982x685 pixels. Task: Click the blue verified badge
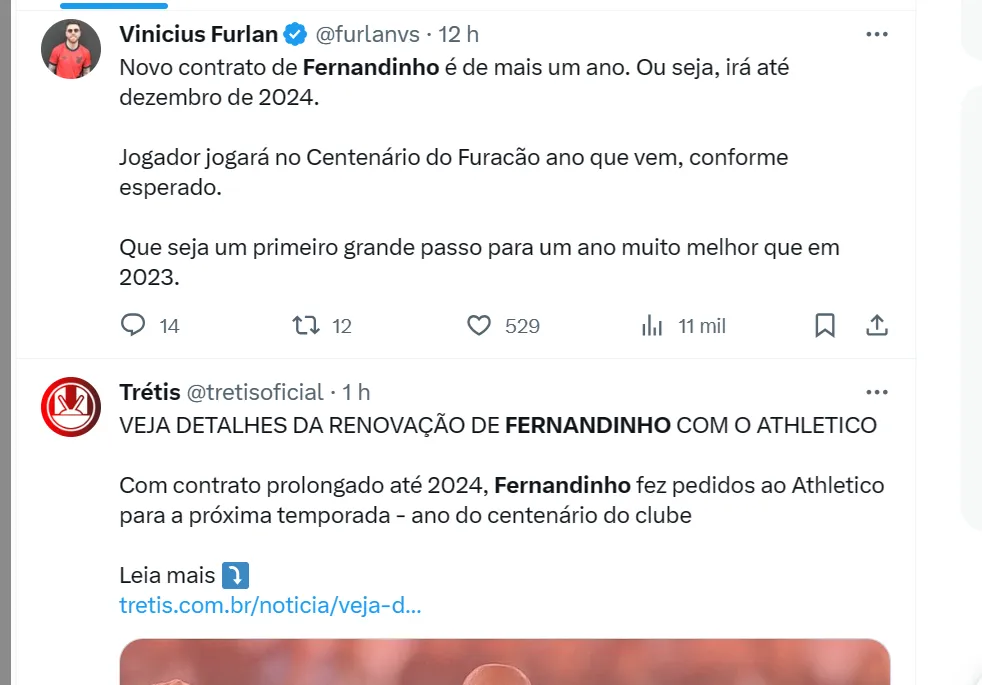point(295,34)
